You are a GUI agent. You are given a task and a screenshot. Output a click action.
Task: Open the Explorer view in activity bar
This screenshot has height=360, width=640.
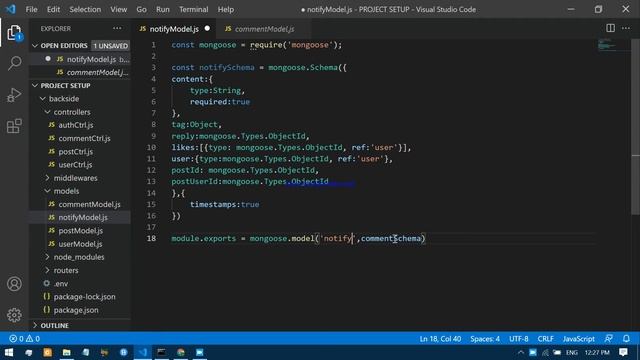[x=14, y=33]
